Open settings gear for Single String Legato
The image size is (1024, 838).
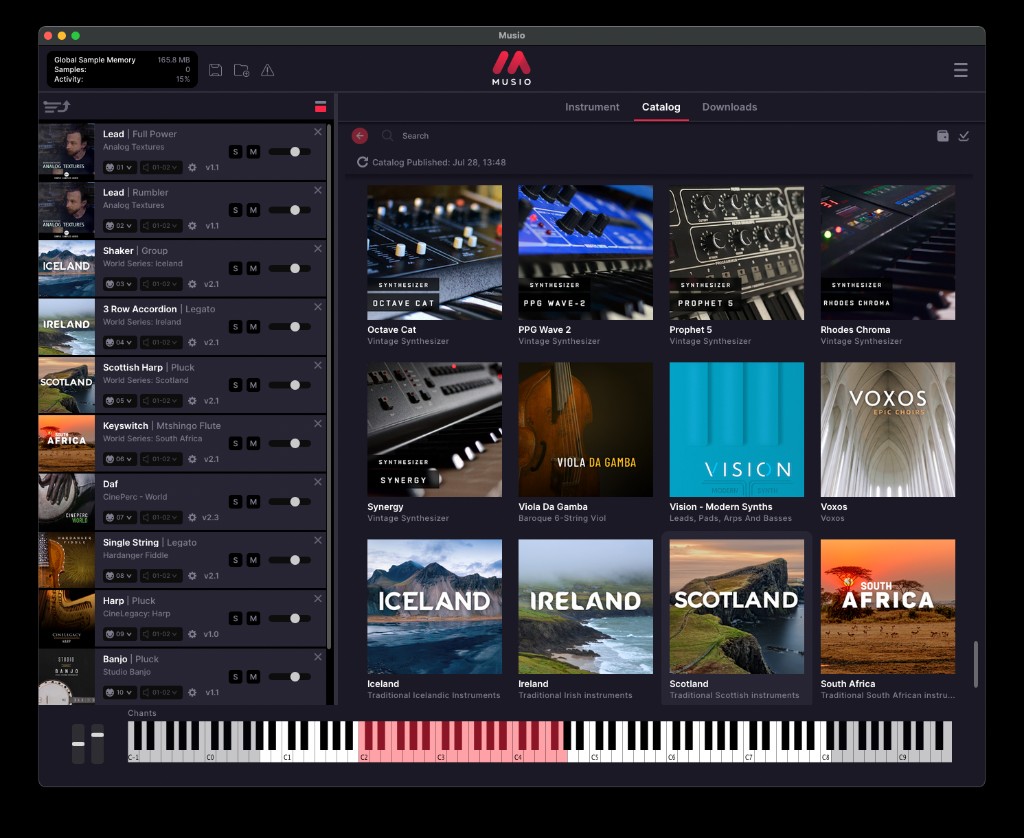pos(192,575)
